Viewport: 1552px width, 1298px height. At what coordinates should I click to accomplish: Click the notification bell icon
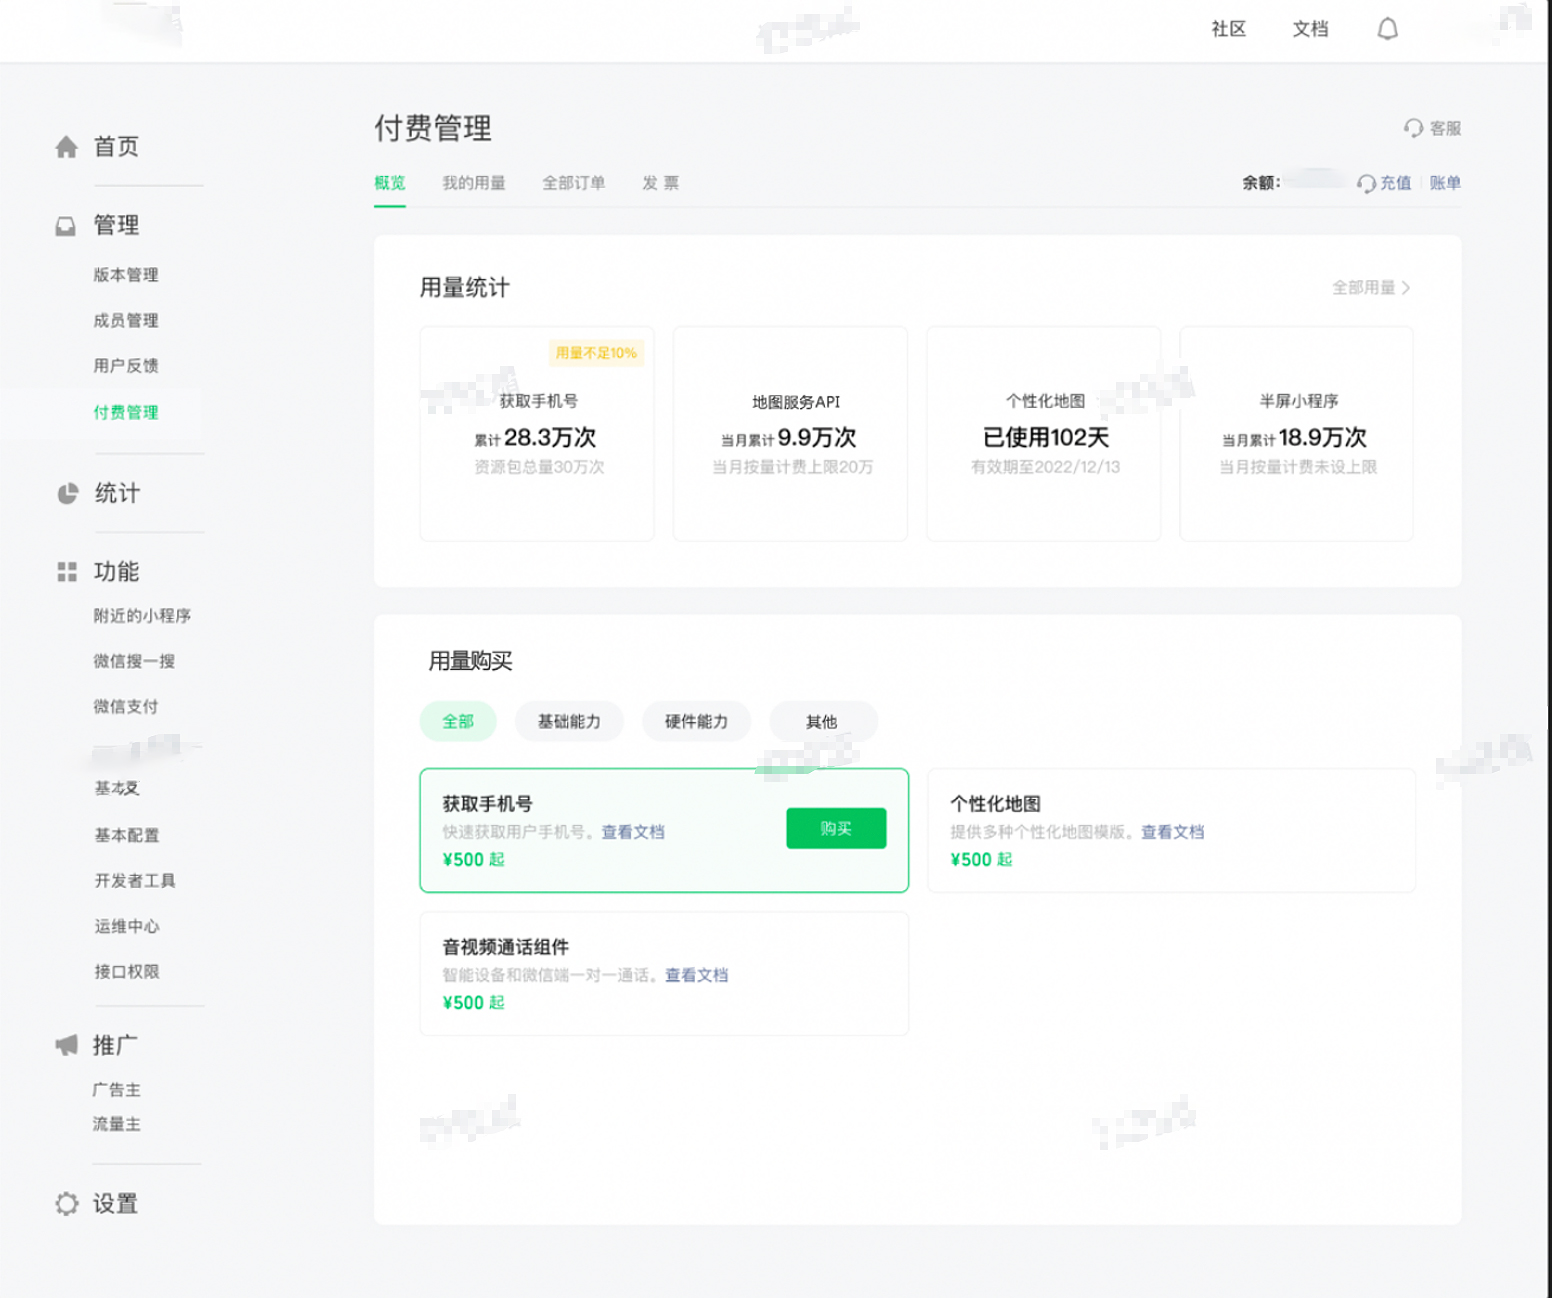pos(1387,29)
